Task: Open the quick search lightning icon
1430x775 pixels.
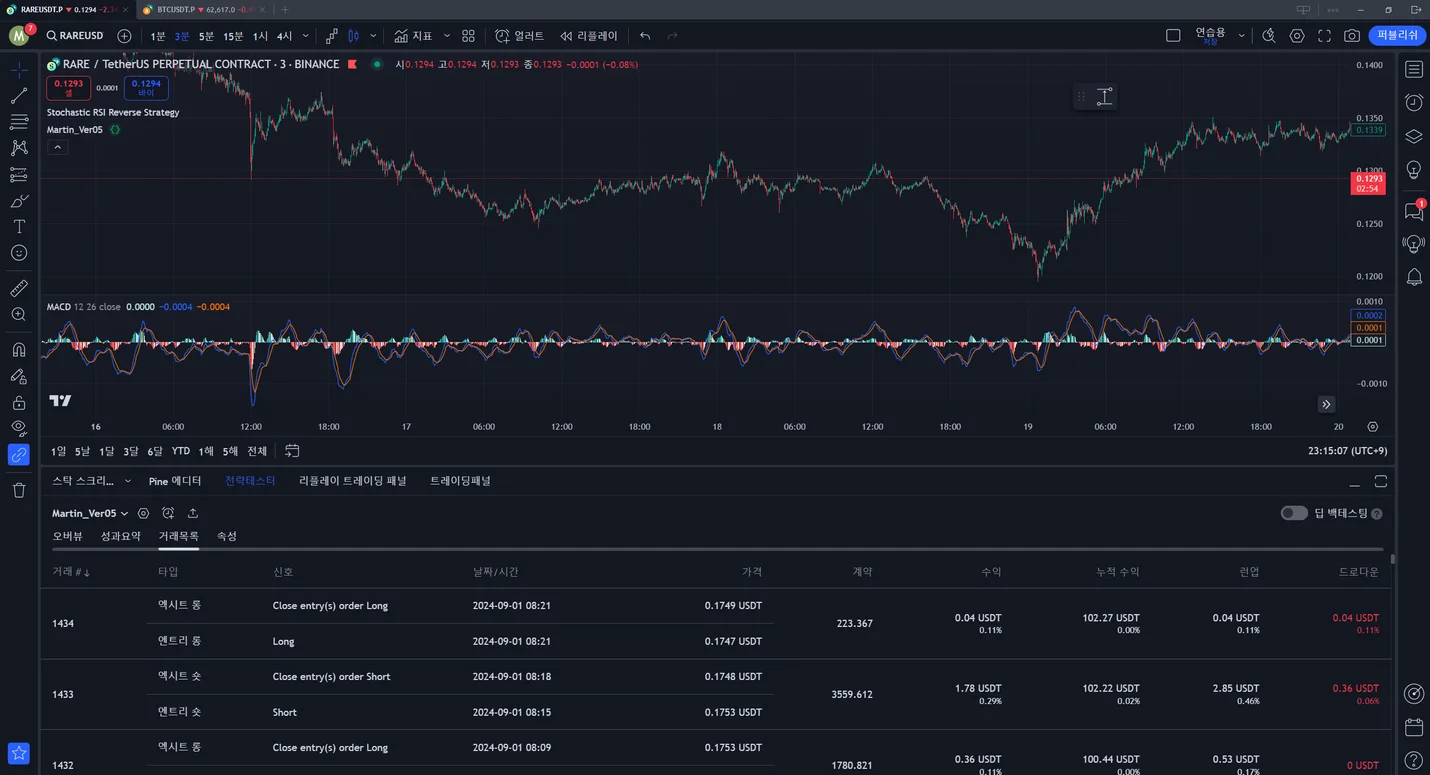Action: [x=1268, y=36]
